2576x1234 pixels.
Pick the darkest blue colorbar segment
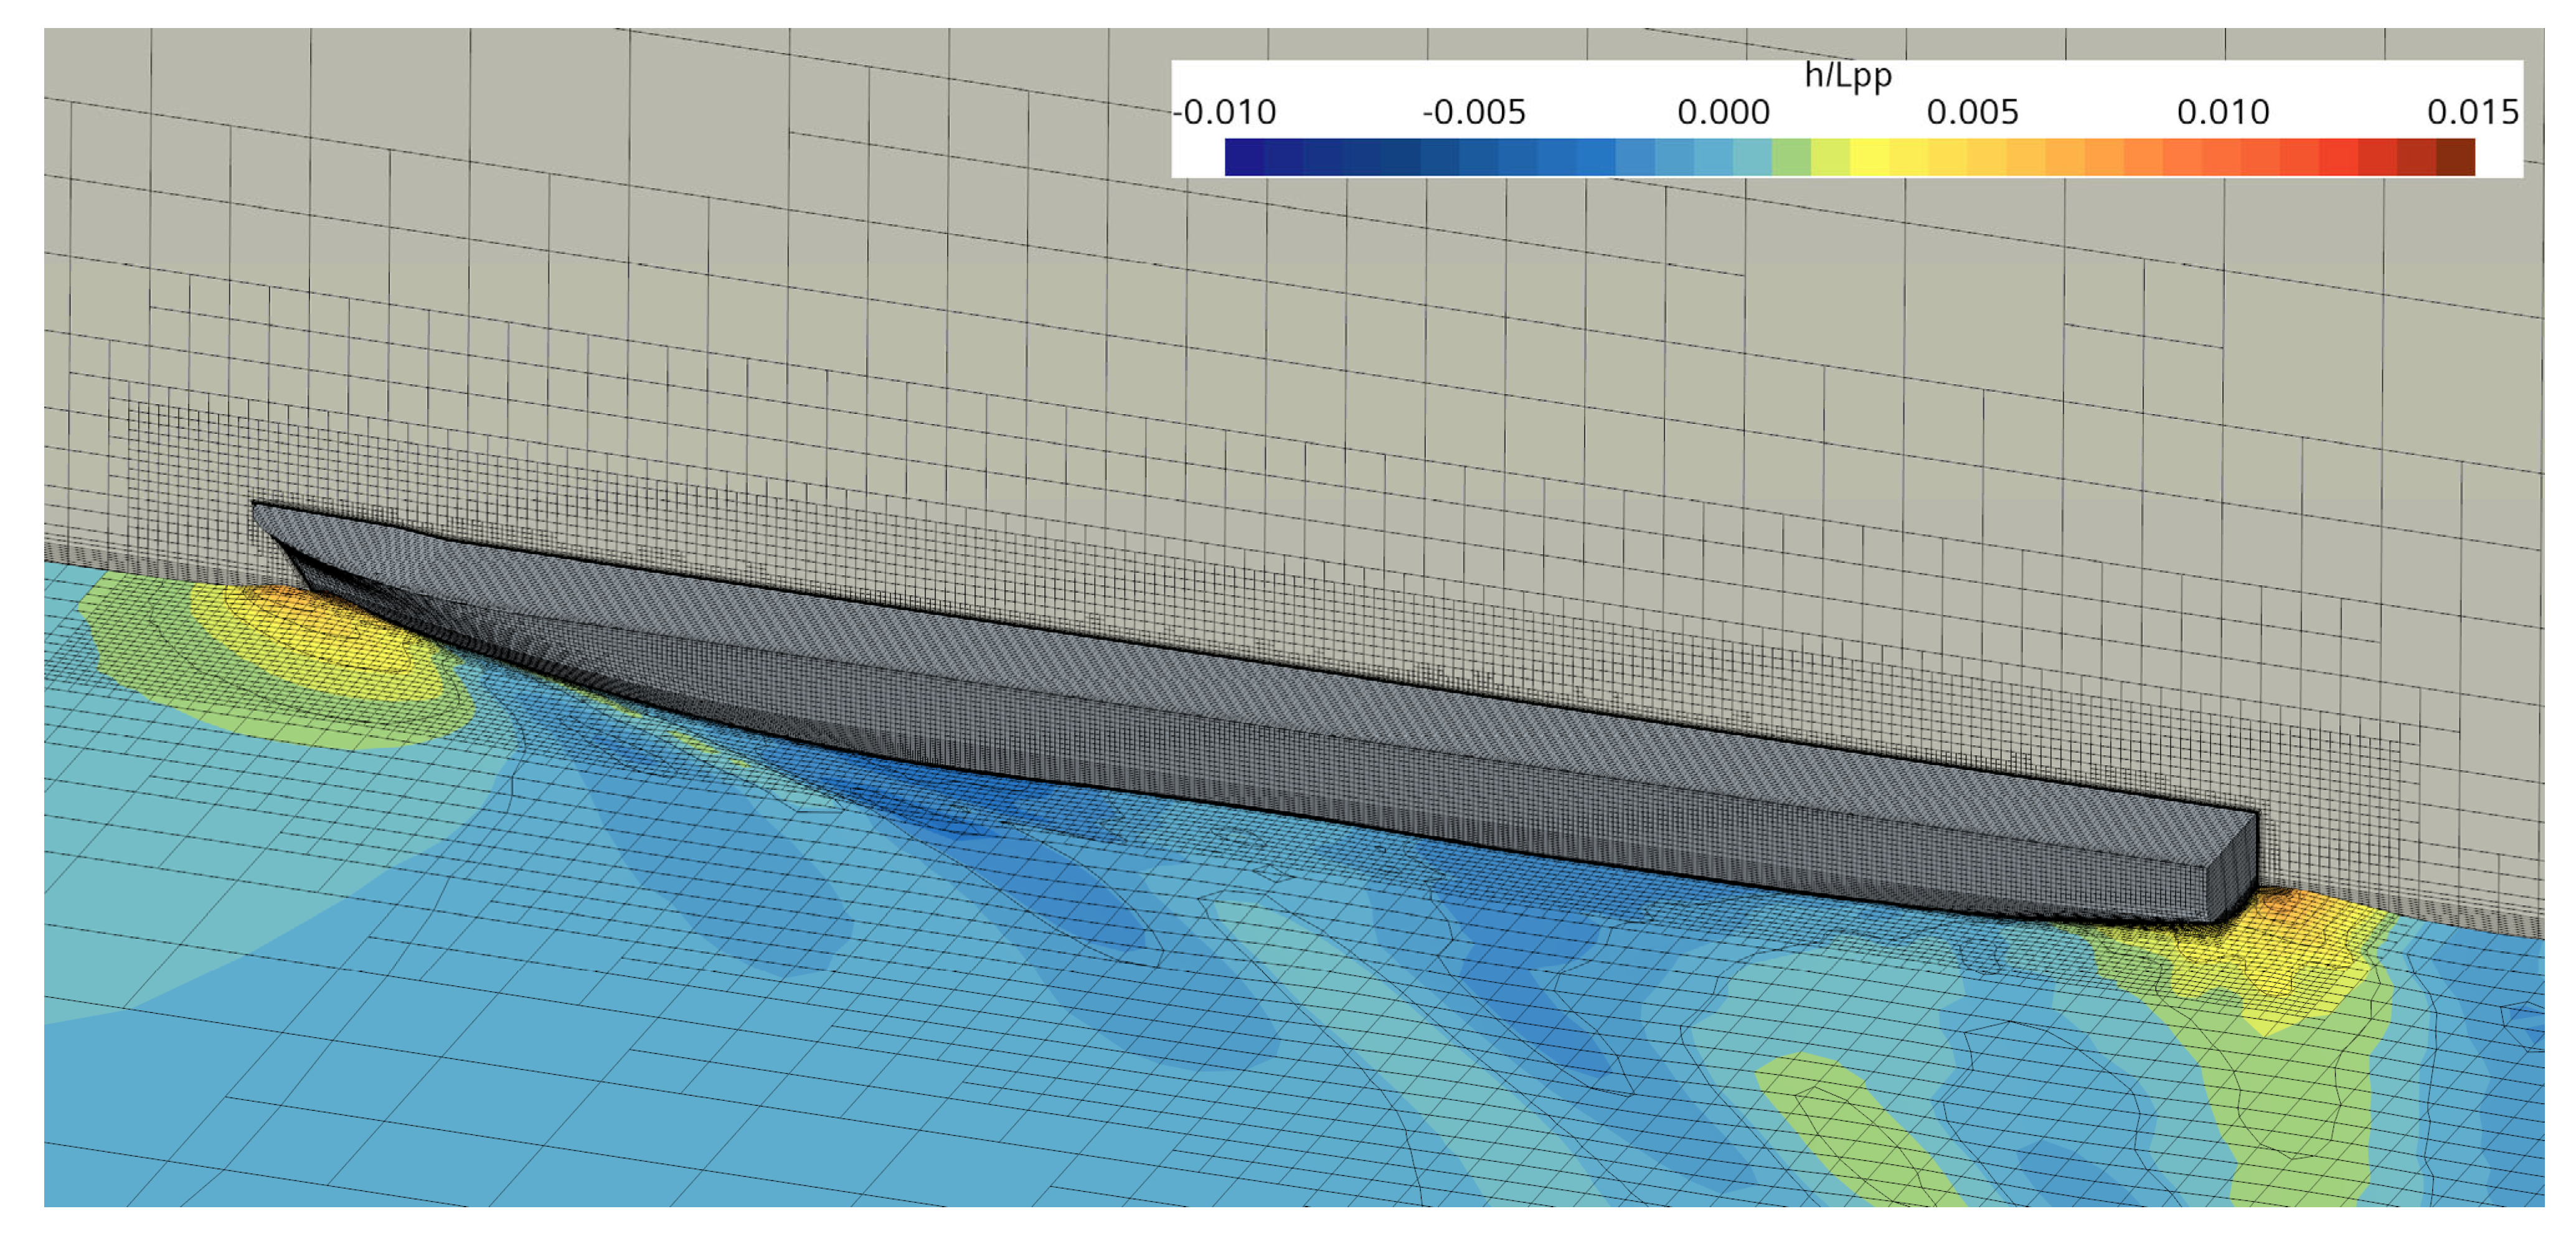click(1244, 157)
